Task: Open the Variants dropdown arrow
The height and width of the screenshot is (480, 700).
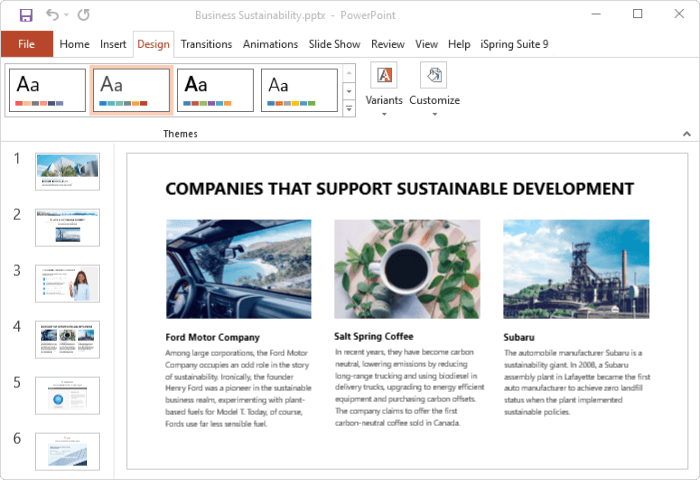Action: point(384,114)
